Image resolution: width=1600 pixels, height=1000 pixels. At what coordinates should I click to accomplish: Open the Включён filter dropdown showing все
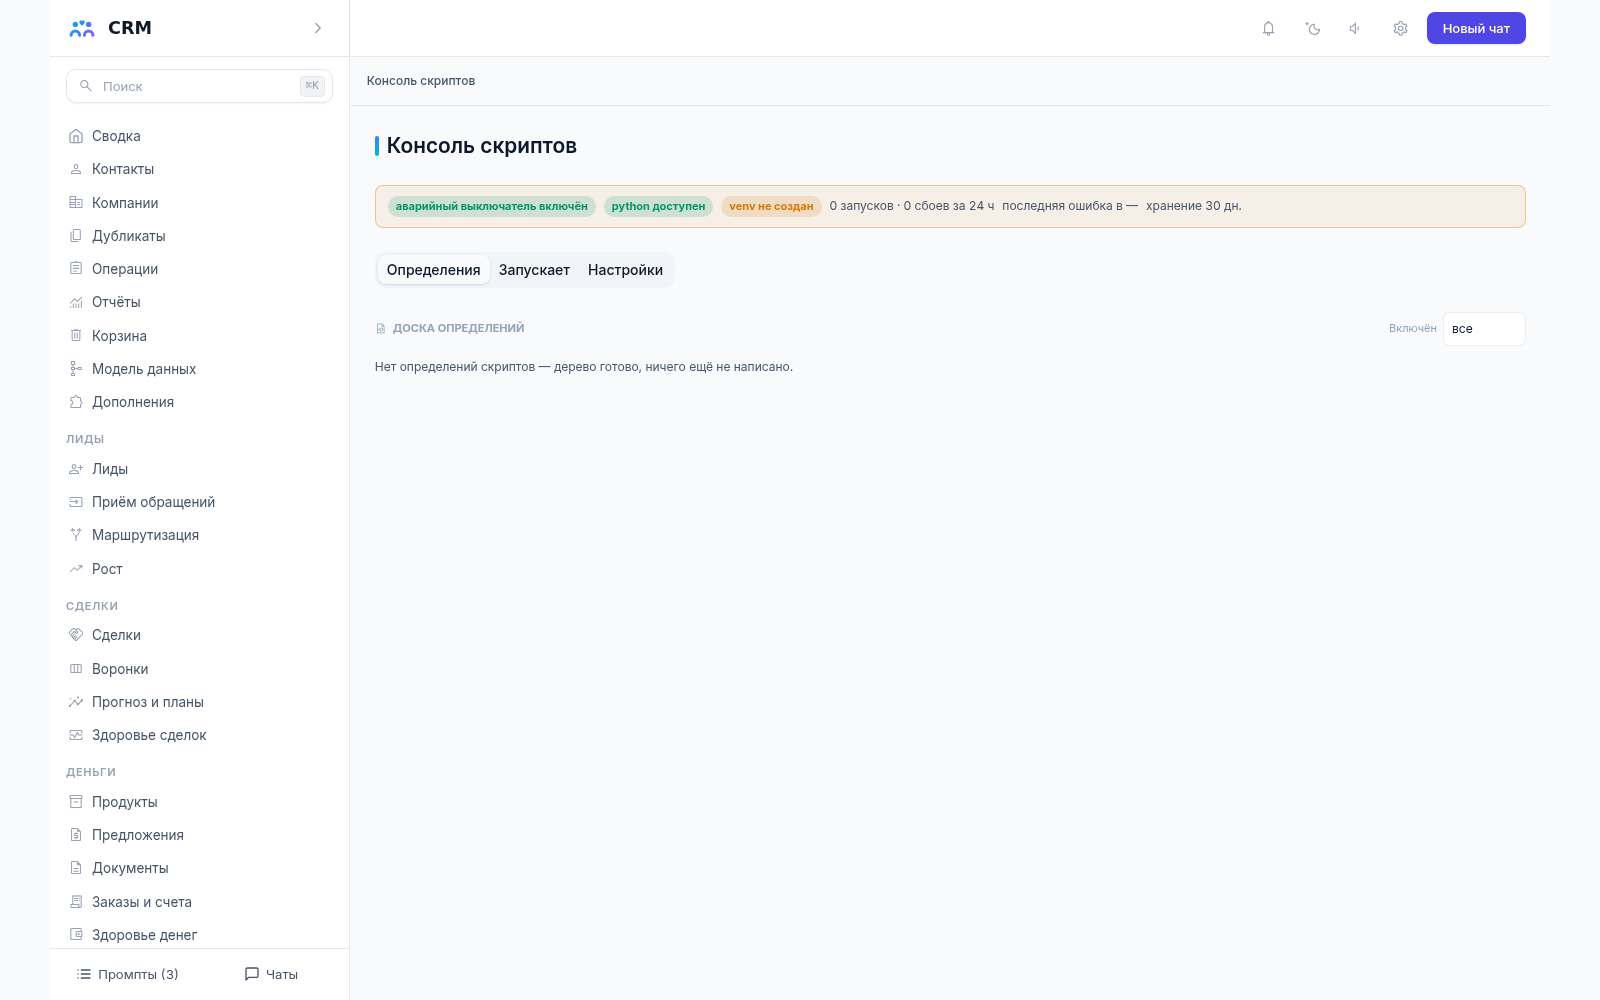pyautogui.click(x=1484, y=329)
